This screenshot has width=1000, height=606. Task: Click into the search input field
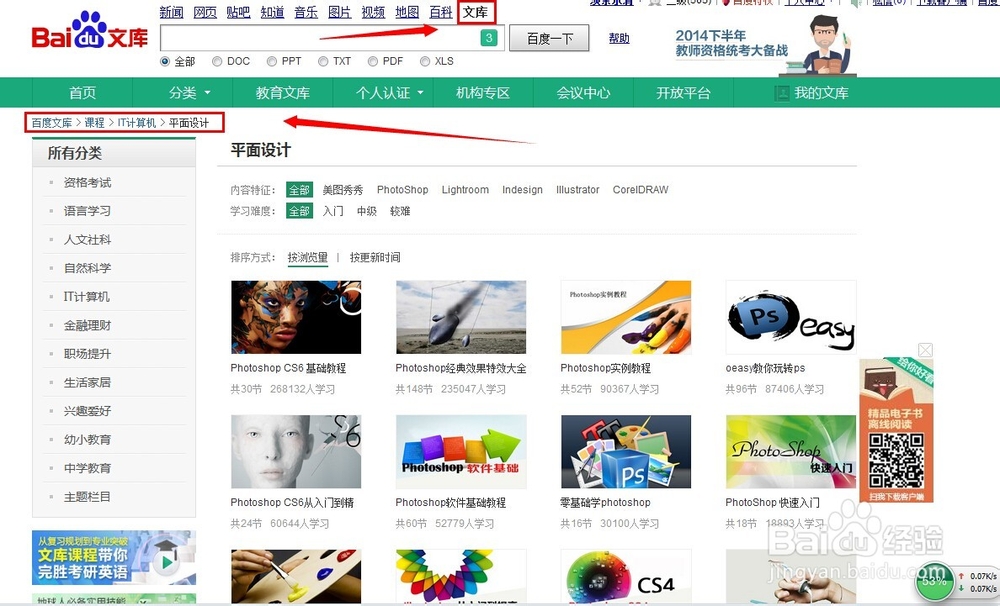(332, 38)
